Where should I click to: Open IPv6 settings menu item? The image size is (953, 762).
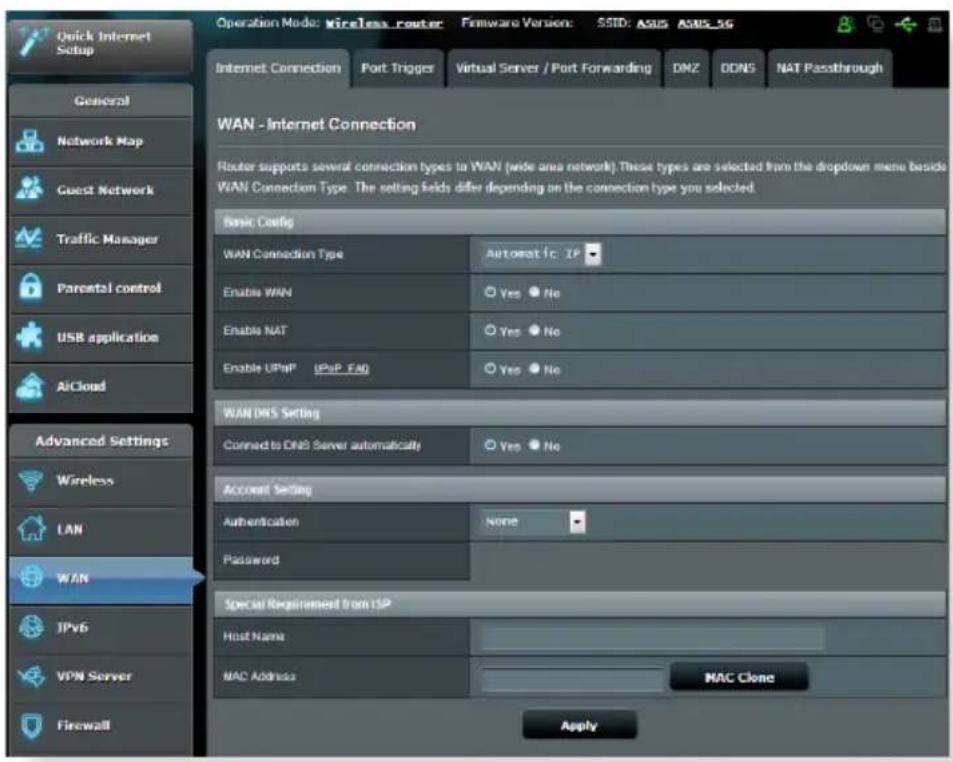101,628
